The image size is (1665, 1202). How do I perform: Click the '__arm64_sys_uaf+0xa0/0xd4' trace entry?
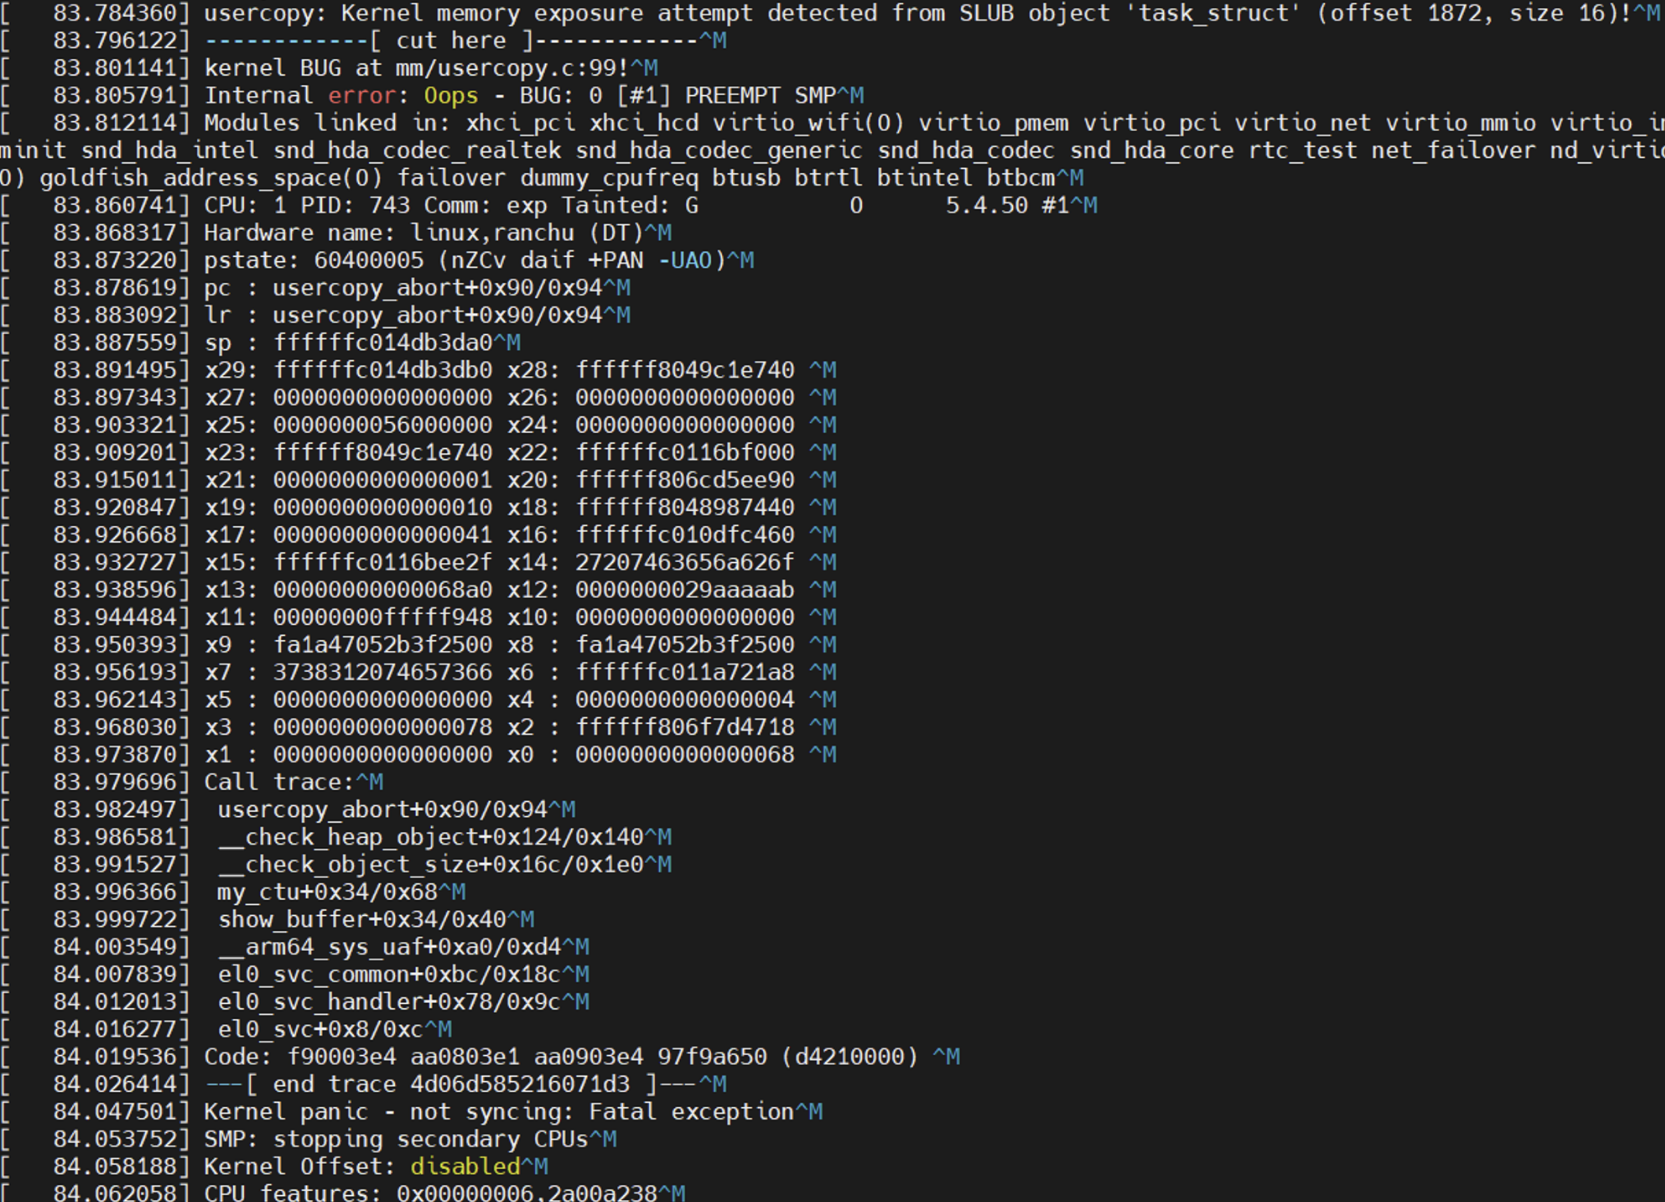(x=390, y=947)
